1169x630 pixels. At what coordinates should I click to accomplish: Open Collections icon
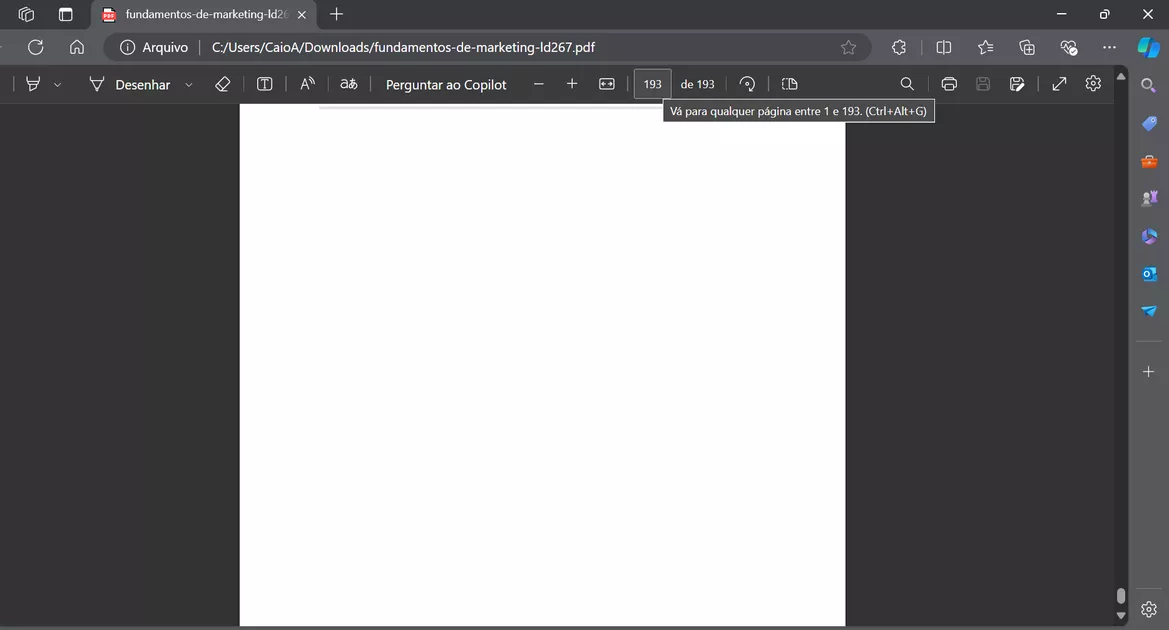coord(1027,47)
